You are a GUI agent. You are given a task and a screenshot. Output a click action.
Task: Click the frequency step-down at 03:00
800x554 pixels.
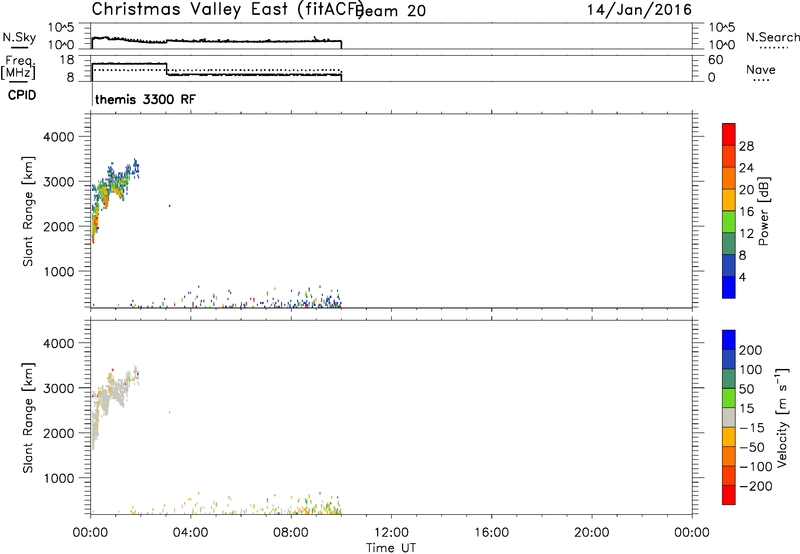(167, 69)
